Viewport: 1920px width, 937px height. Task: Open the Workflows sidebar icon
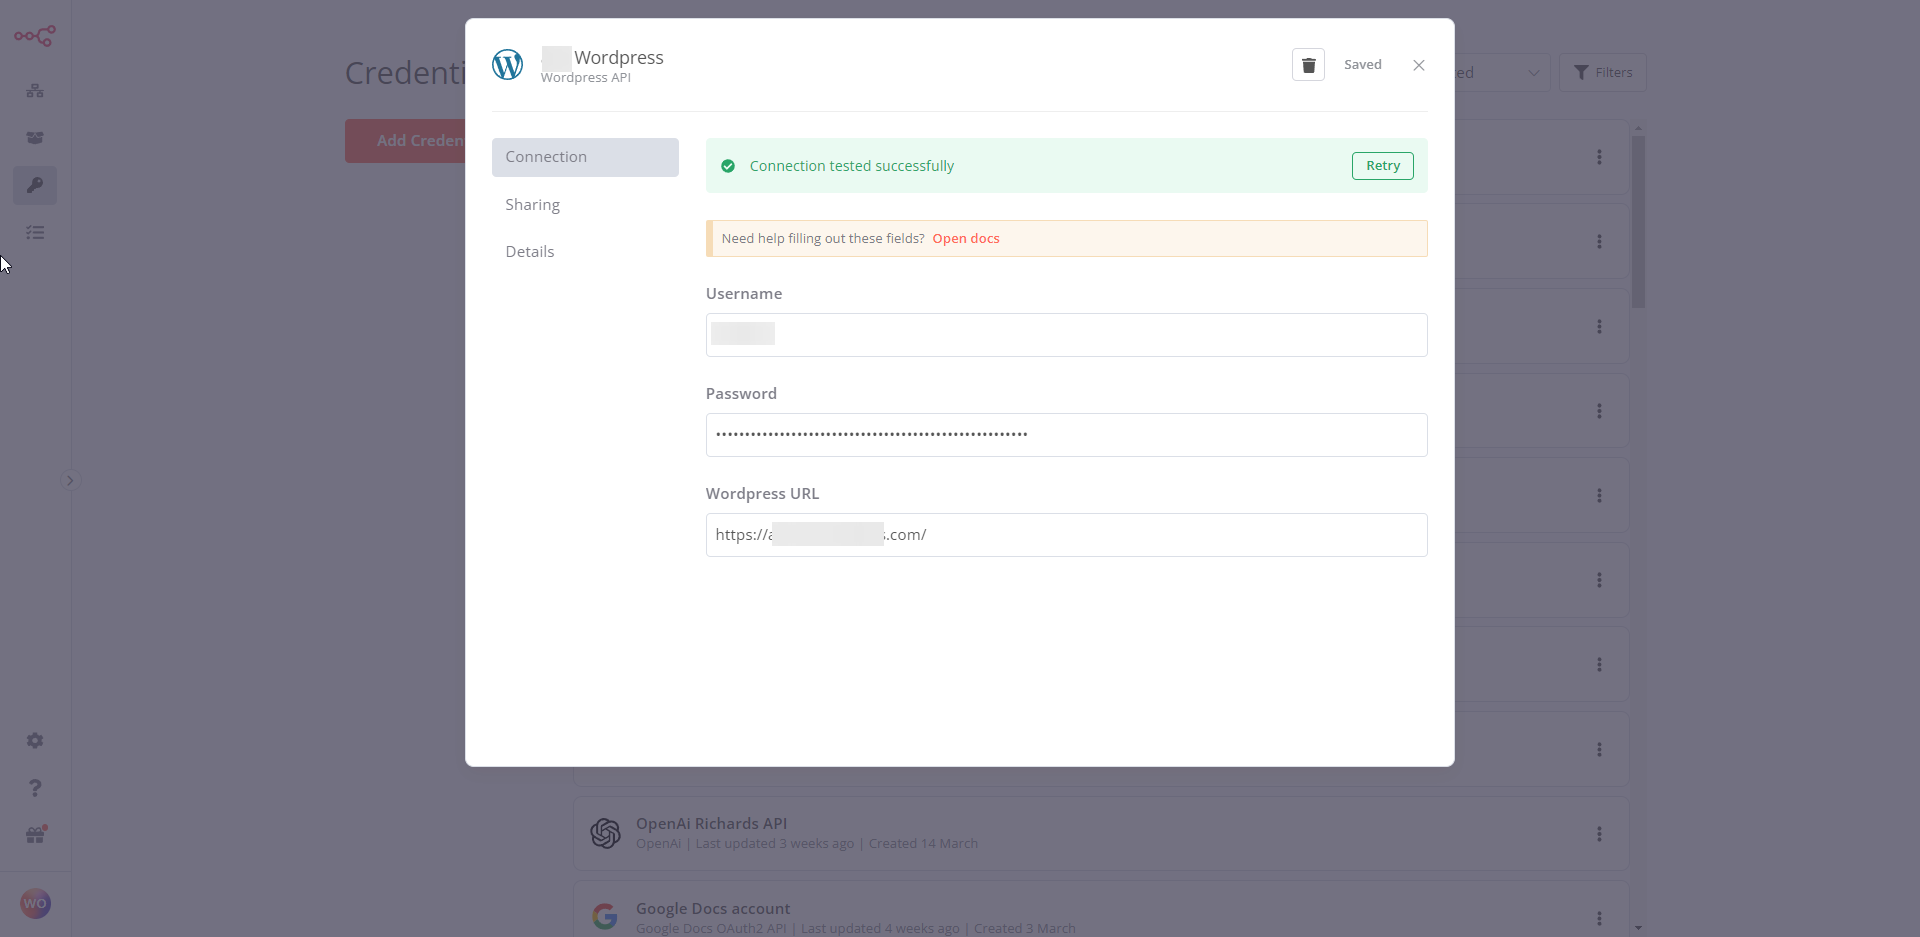point(35,91)
